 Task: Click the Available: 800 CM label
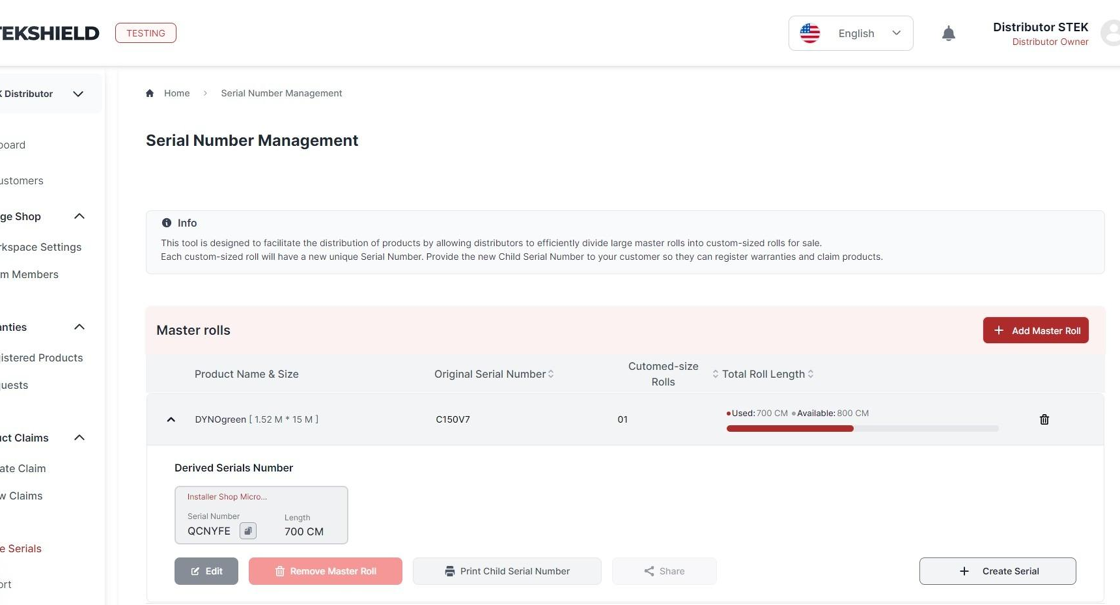[x=833, y=413]
